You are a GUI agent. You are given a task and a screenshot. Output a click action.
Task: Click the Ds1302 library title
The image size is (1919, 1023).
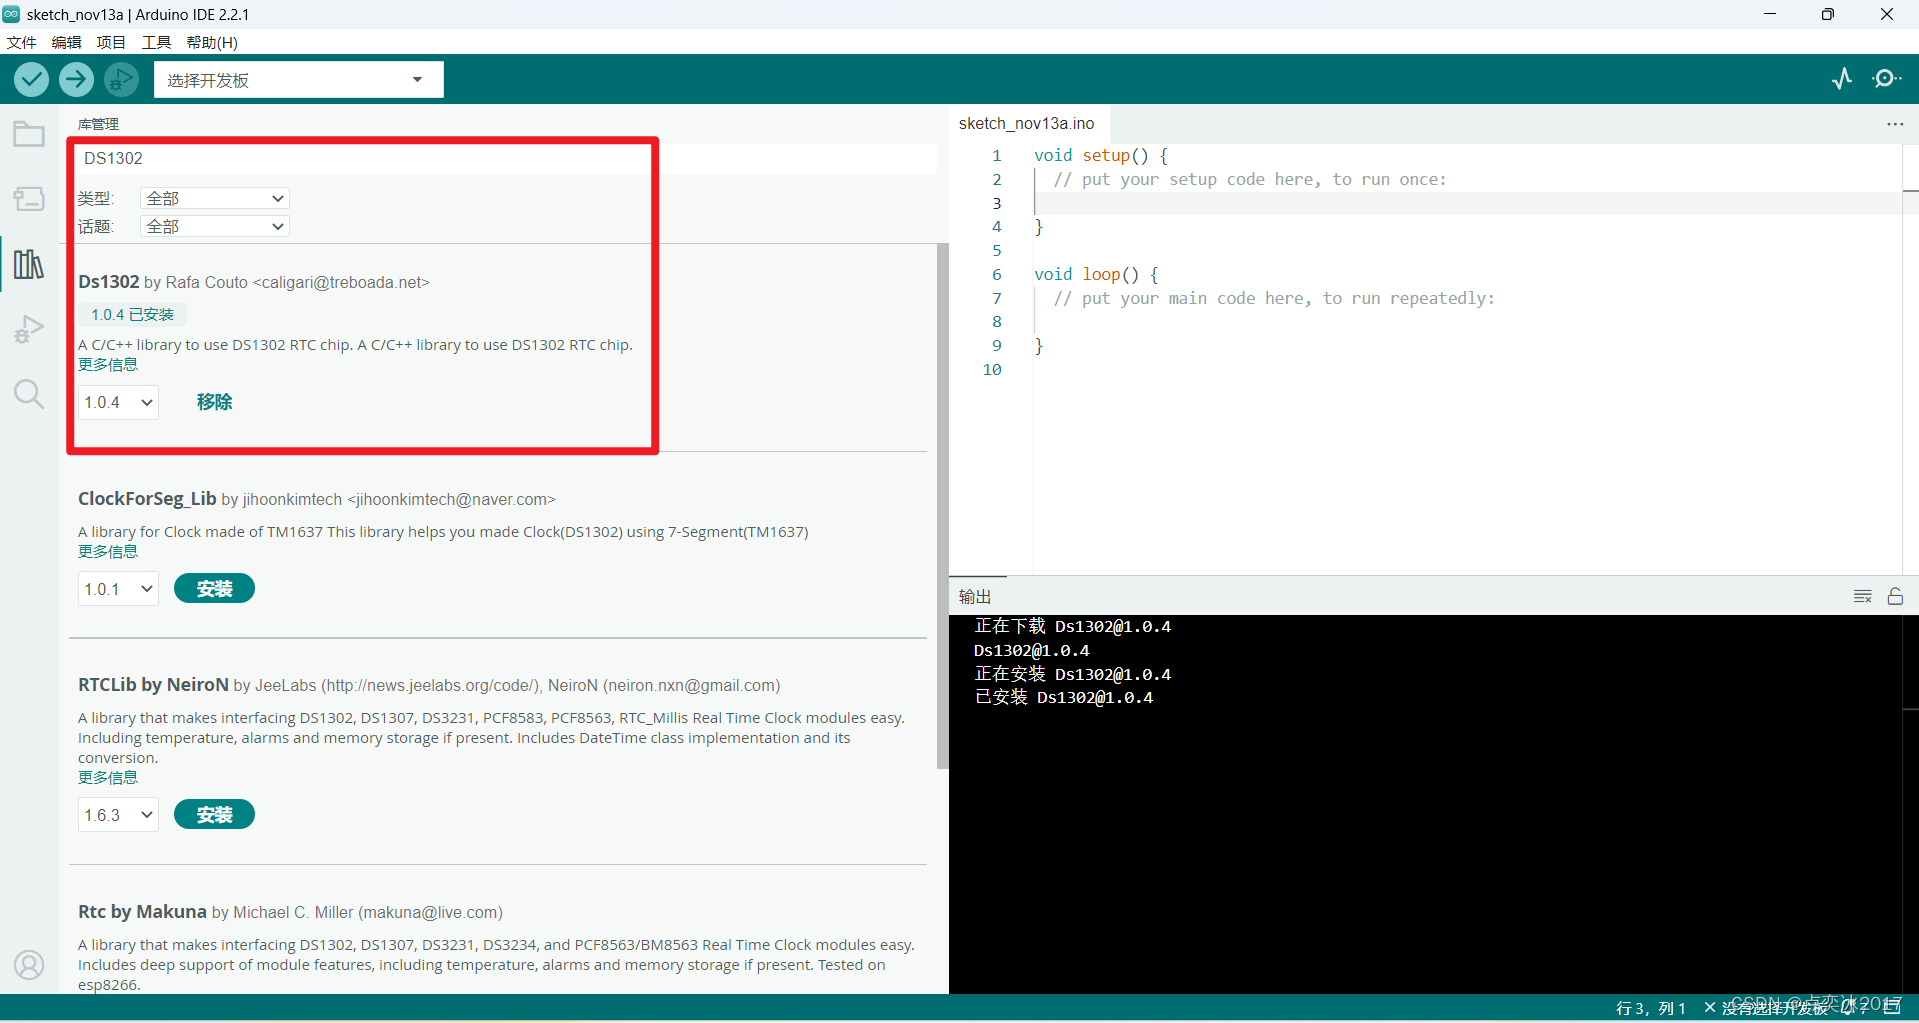[109, 282]
